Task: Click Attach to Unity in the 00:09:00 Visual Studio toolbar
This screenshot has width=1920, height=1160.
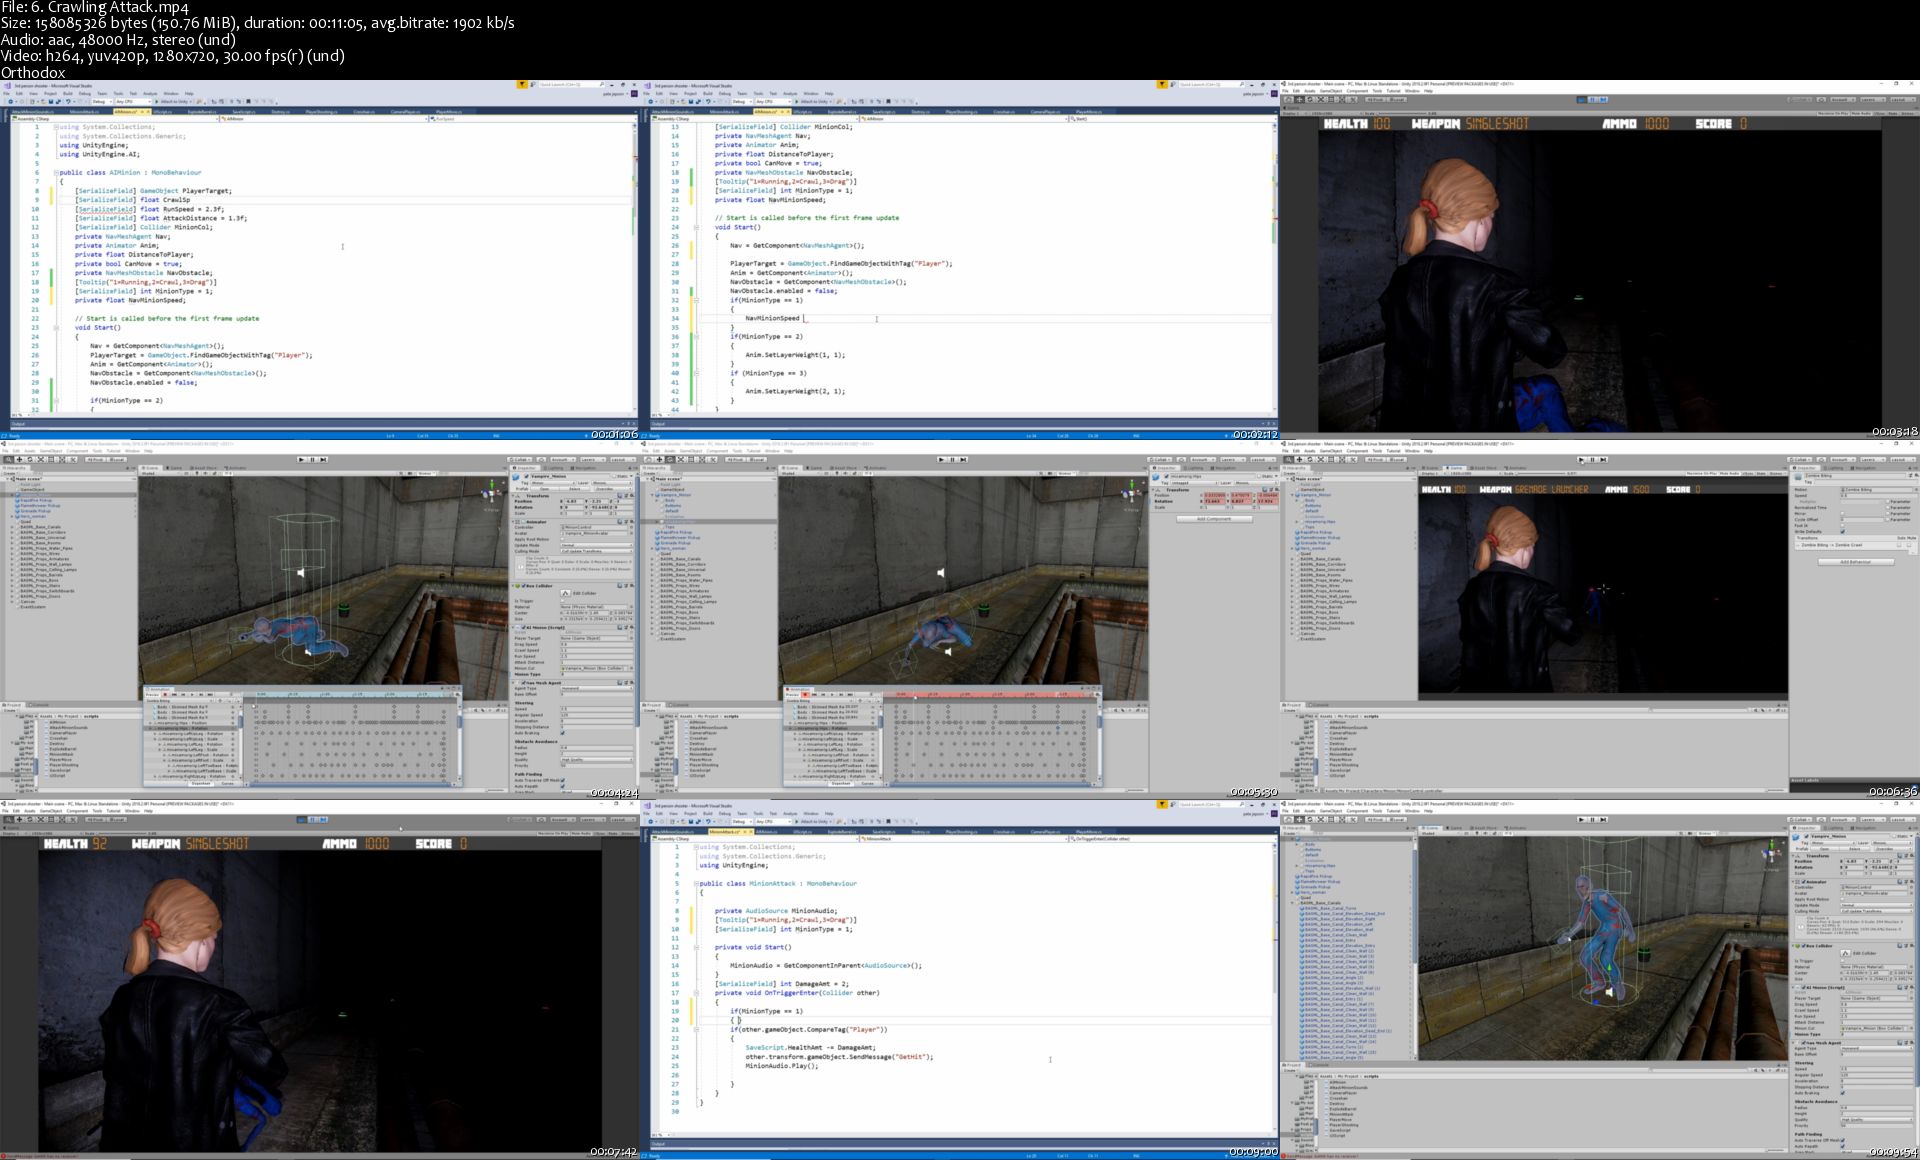Action: [814, 821]
